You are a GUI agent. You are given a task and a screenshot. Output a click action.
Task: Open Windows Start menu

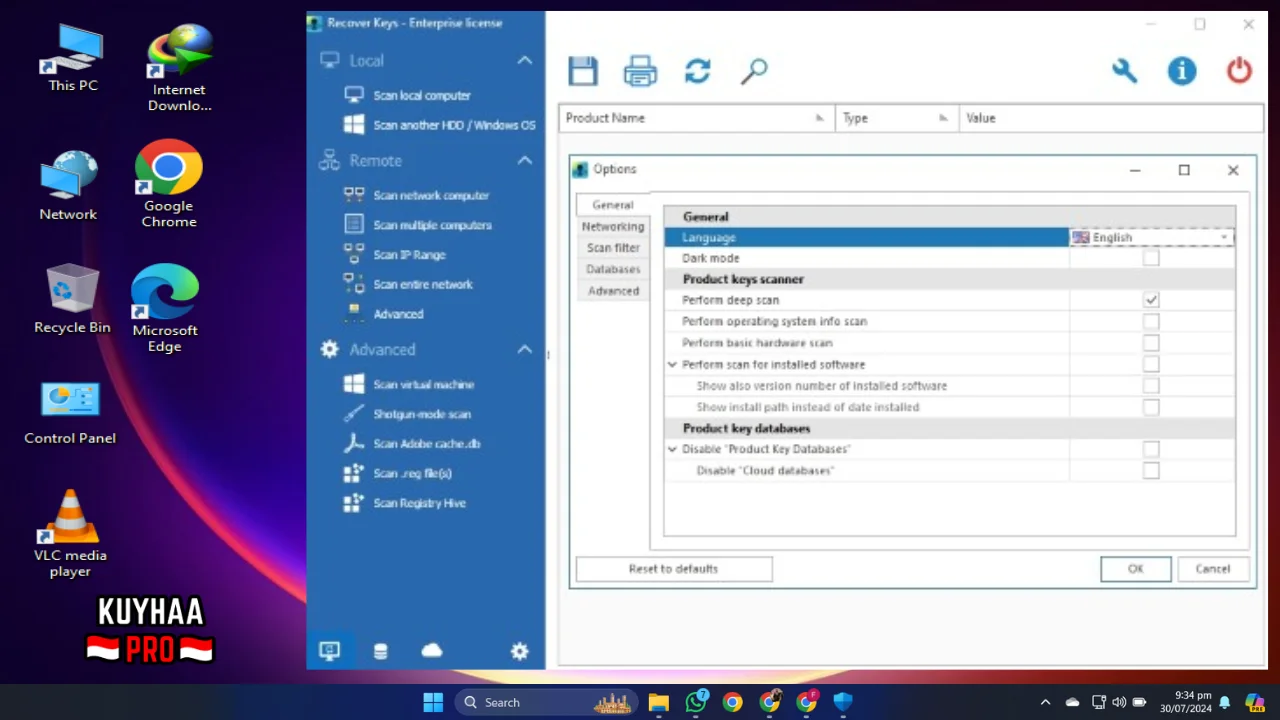(x=433, y=702)
